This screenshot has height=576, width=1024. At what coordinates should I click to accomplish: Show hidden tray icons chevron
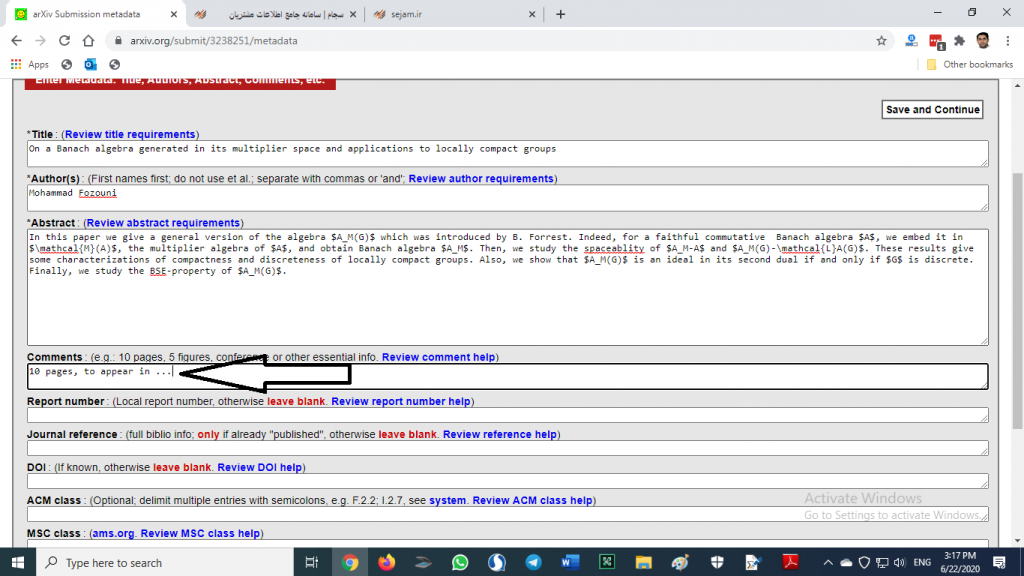pyautogui.click(x=827, y=562)
